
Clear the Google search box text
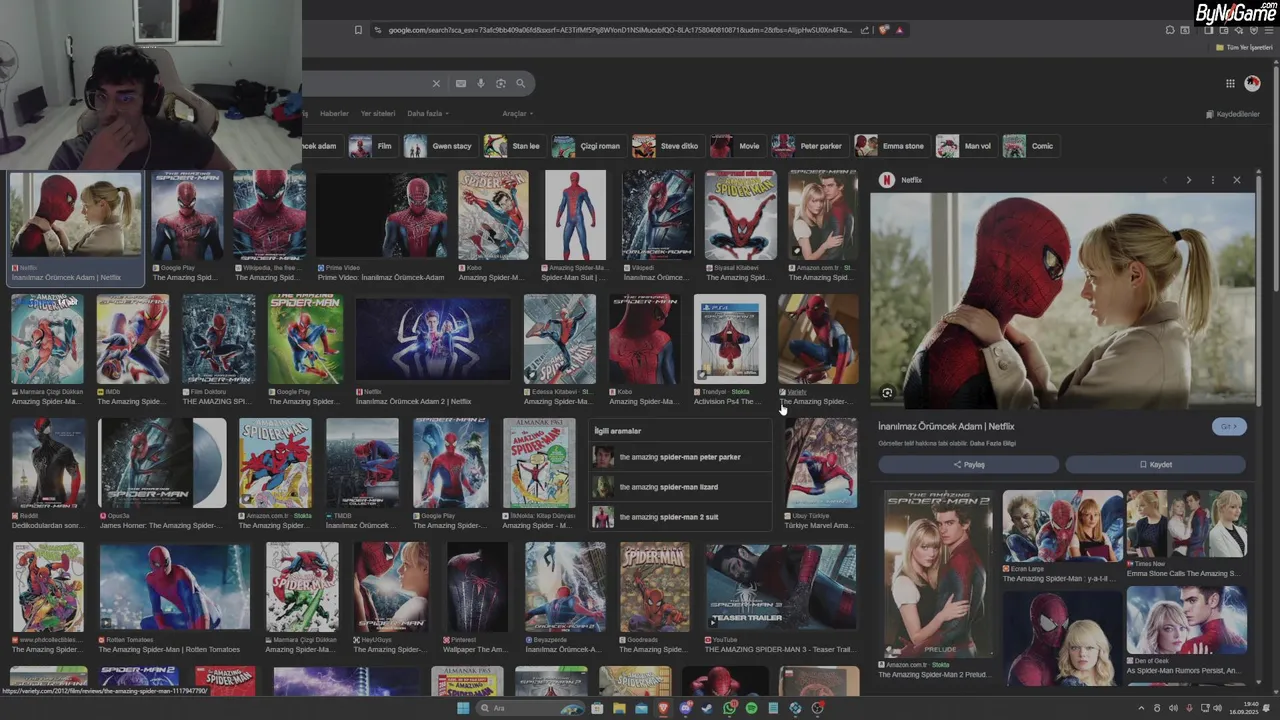(x=436, y=84)
